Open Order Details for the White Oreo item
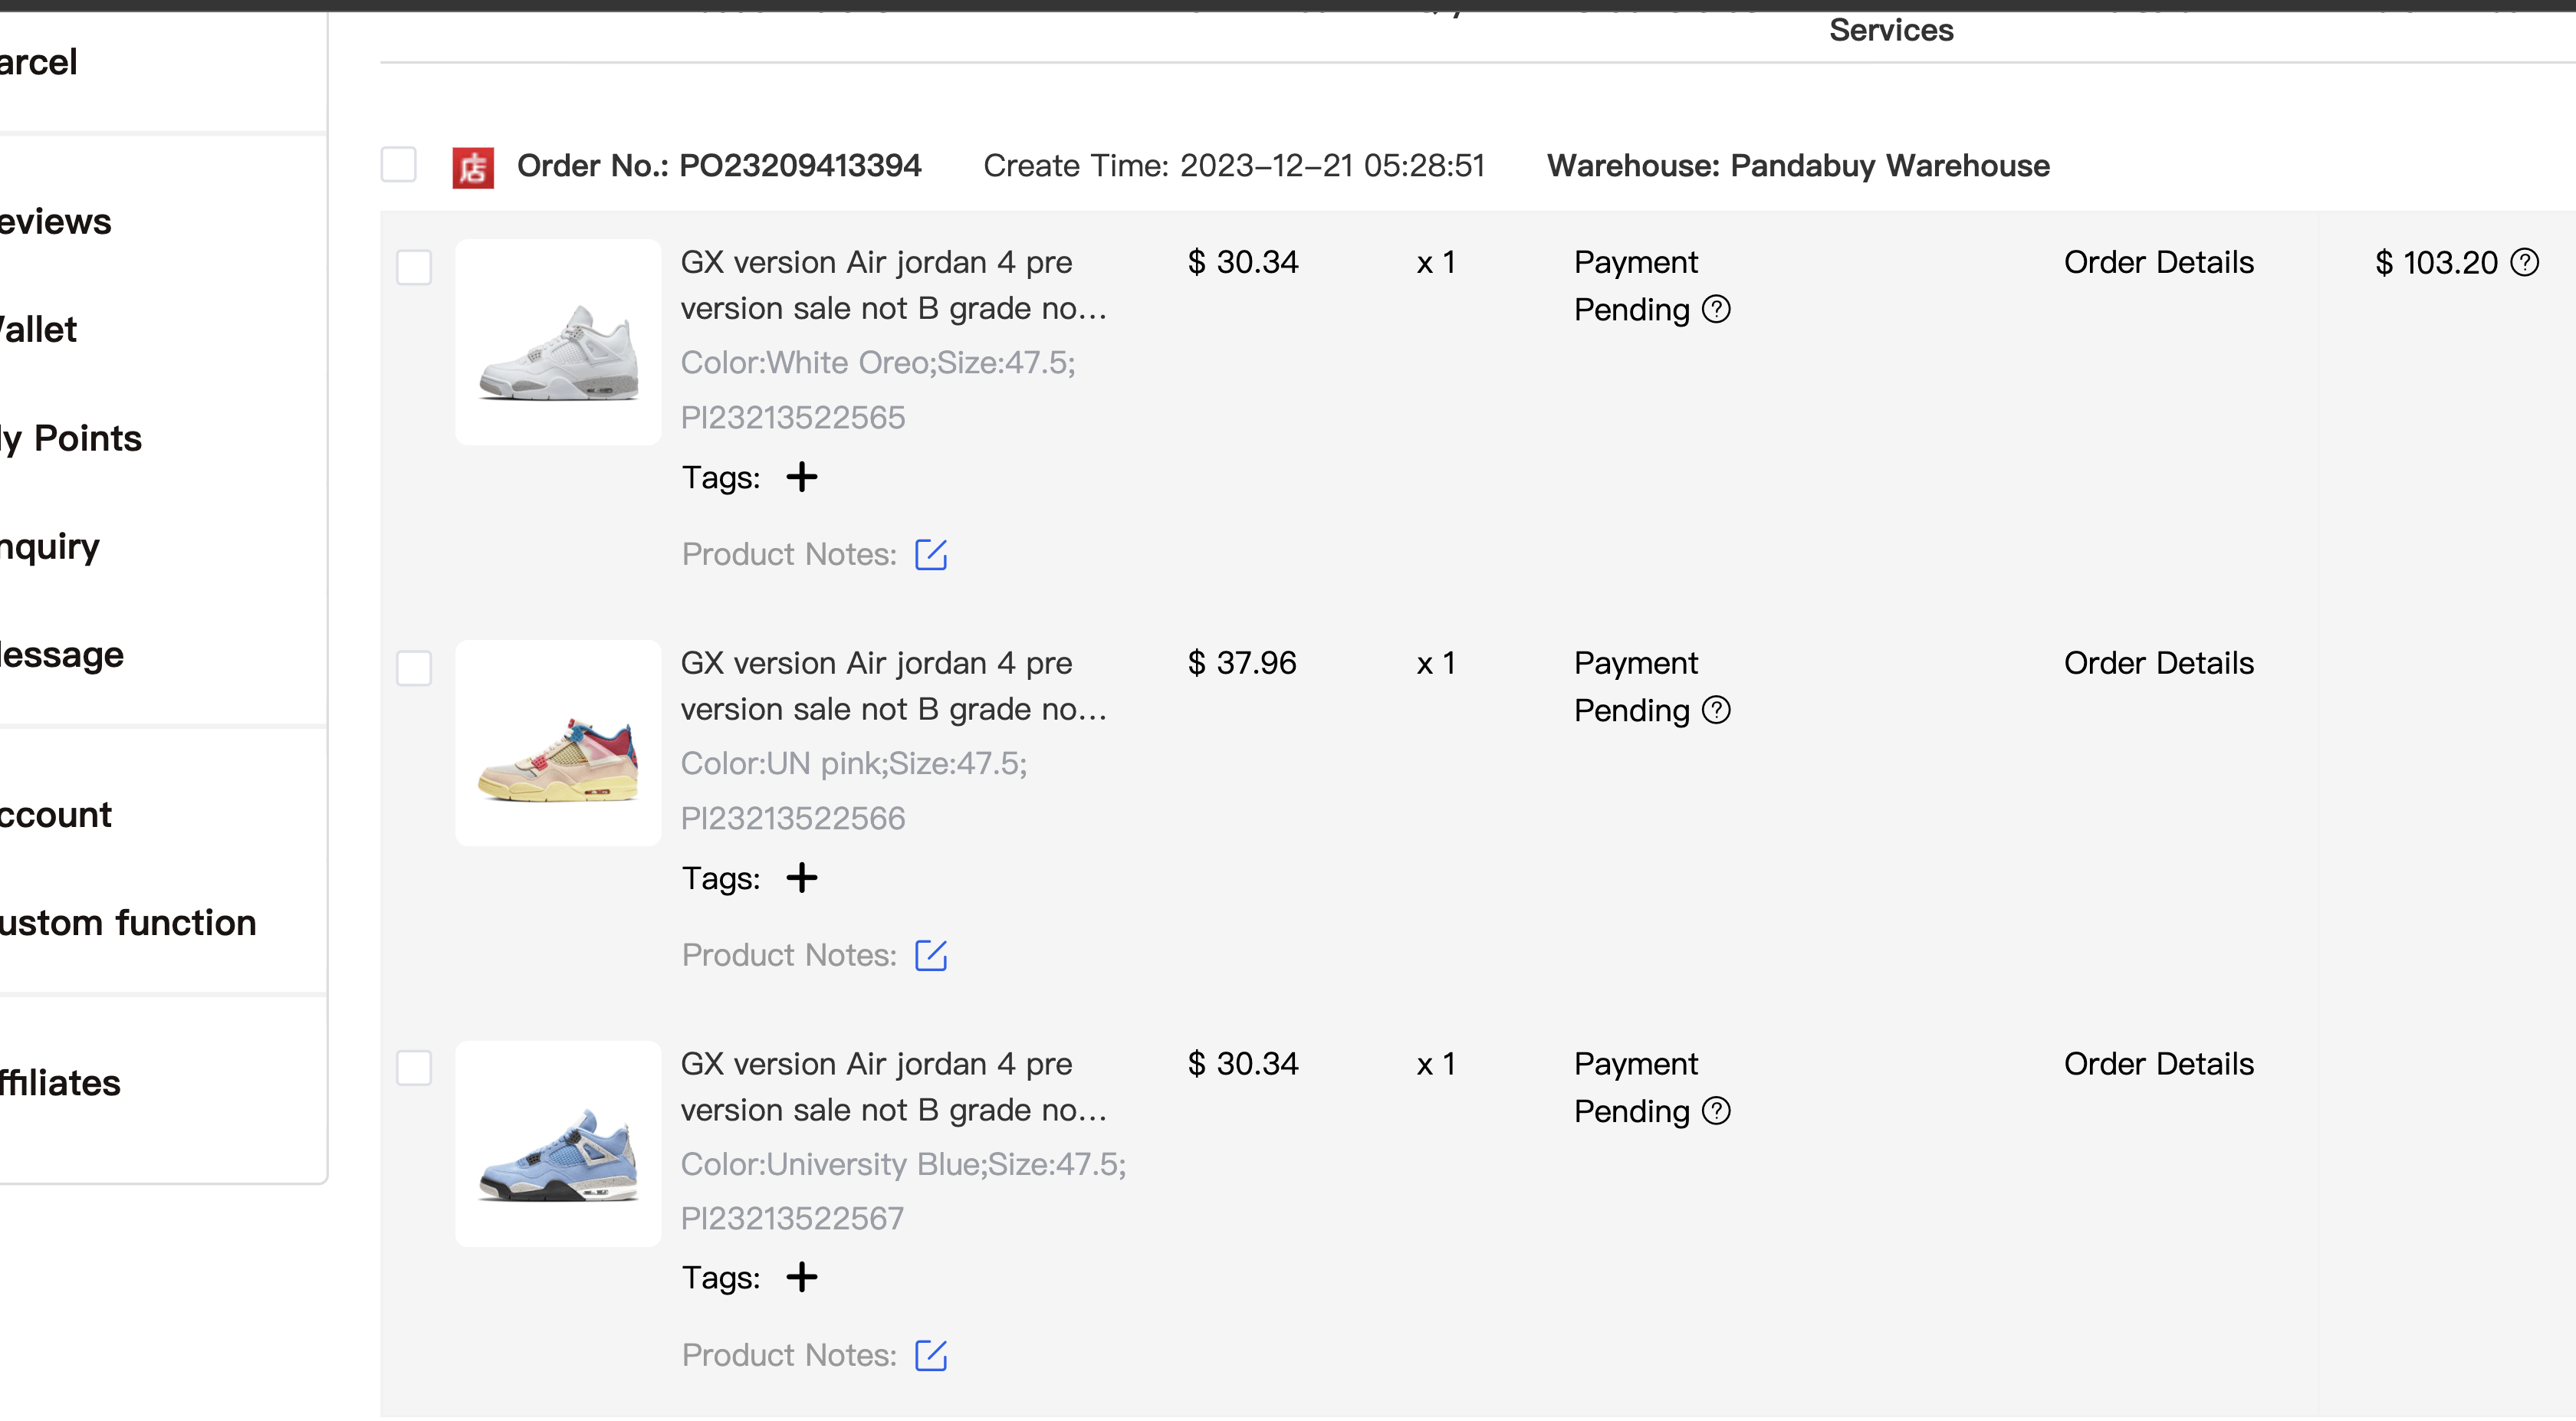2576x1421 pixels. coord(2159,261)
